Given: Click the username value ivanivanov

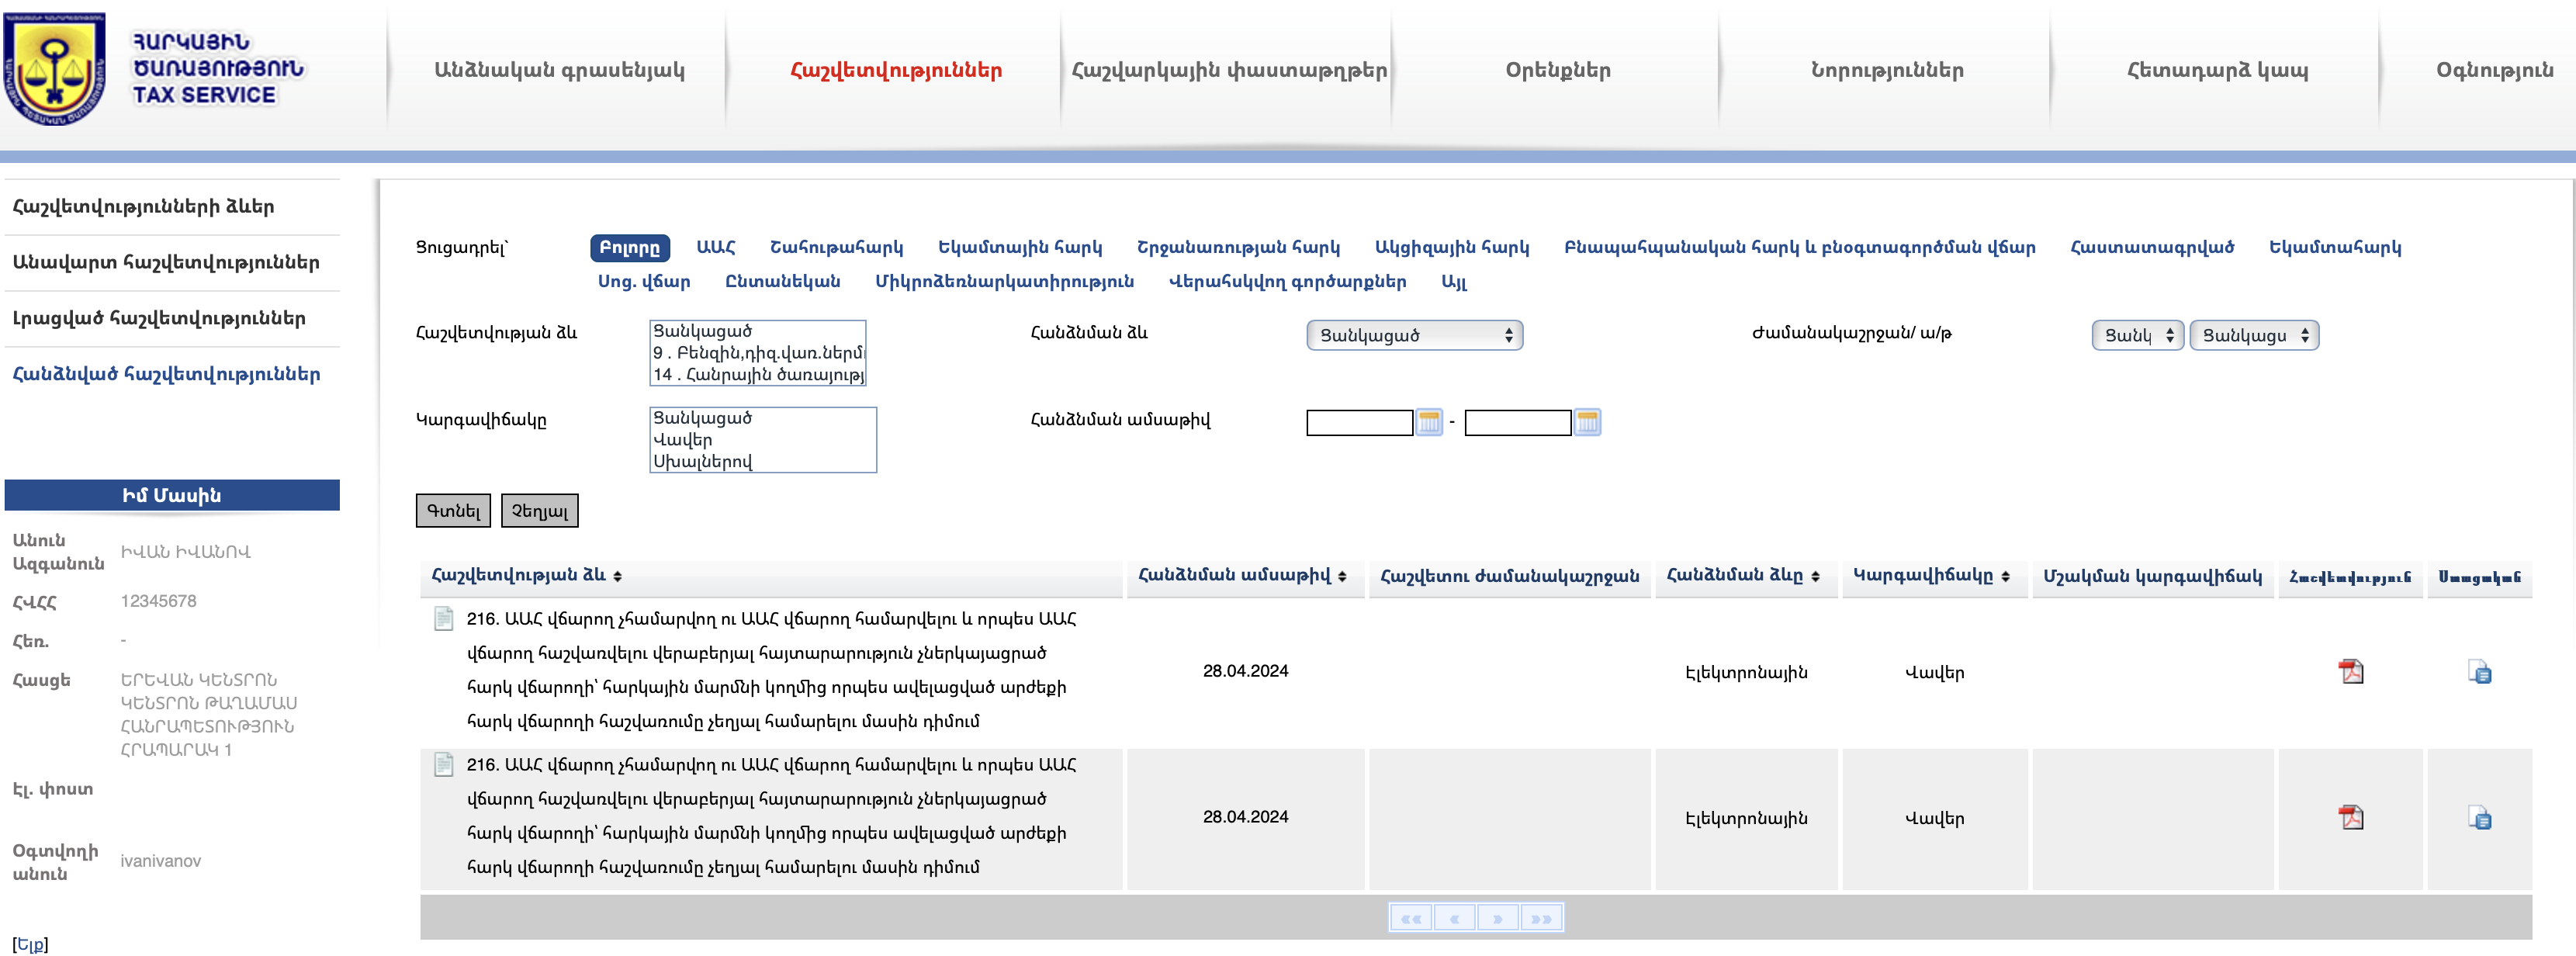Looking at the screenshot, I should tap(161, 861).
